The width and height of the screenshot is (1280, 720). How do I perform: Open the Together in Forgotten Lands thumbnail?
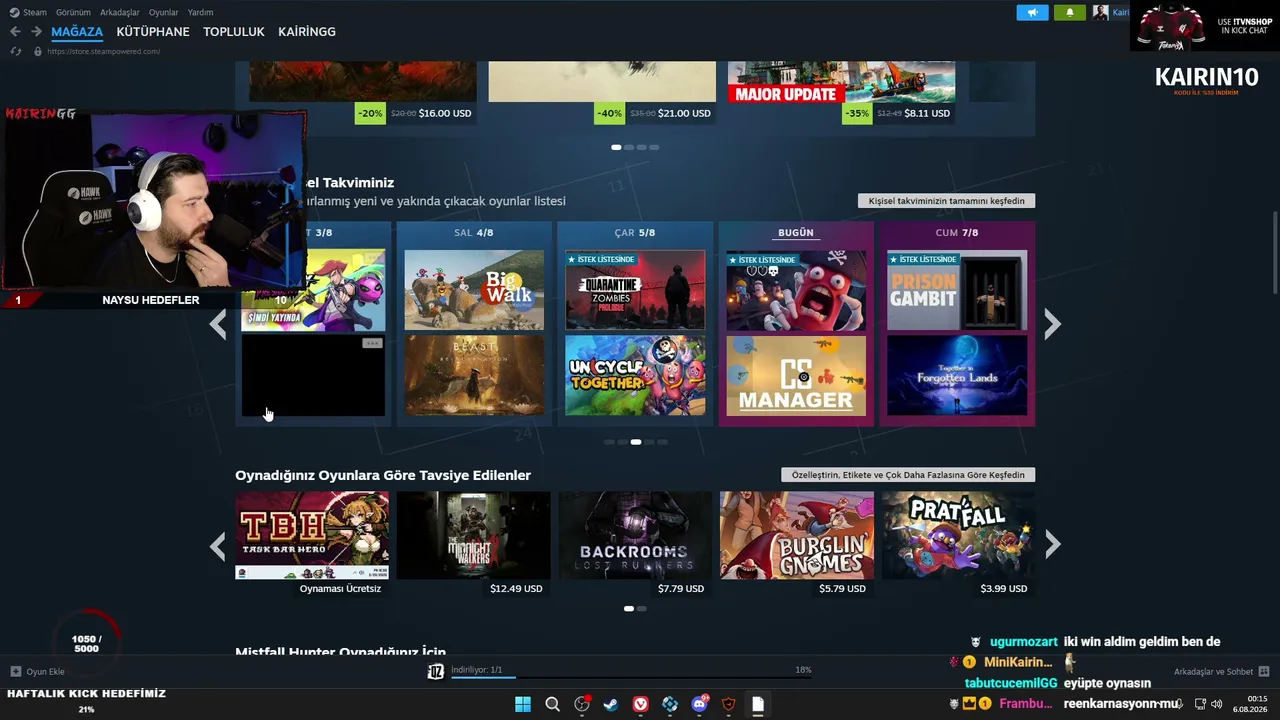pos(957,375)
